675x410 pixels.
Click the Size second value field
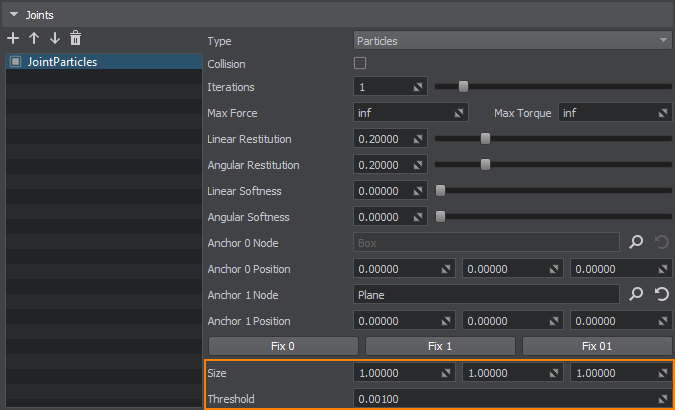[x=513, y=372]
